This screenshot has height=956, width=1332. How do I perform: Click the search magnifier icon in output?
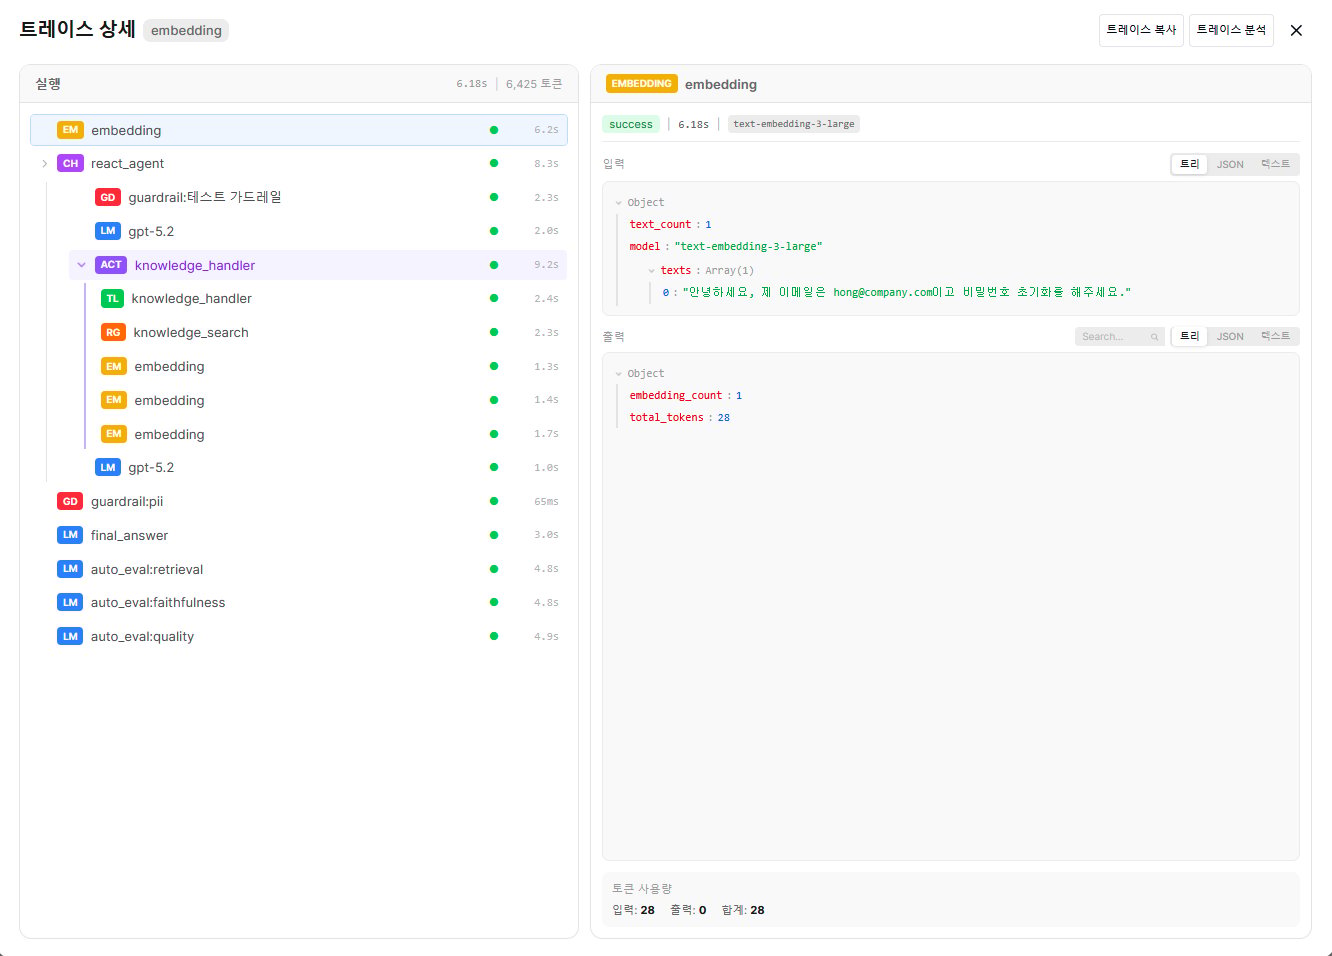[x=1154, y=337]
